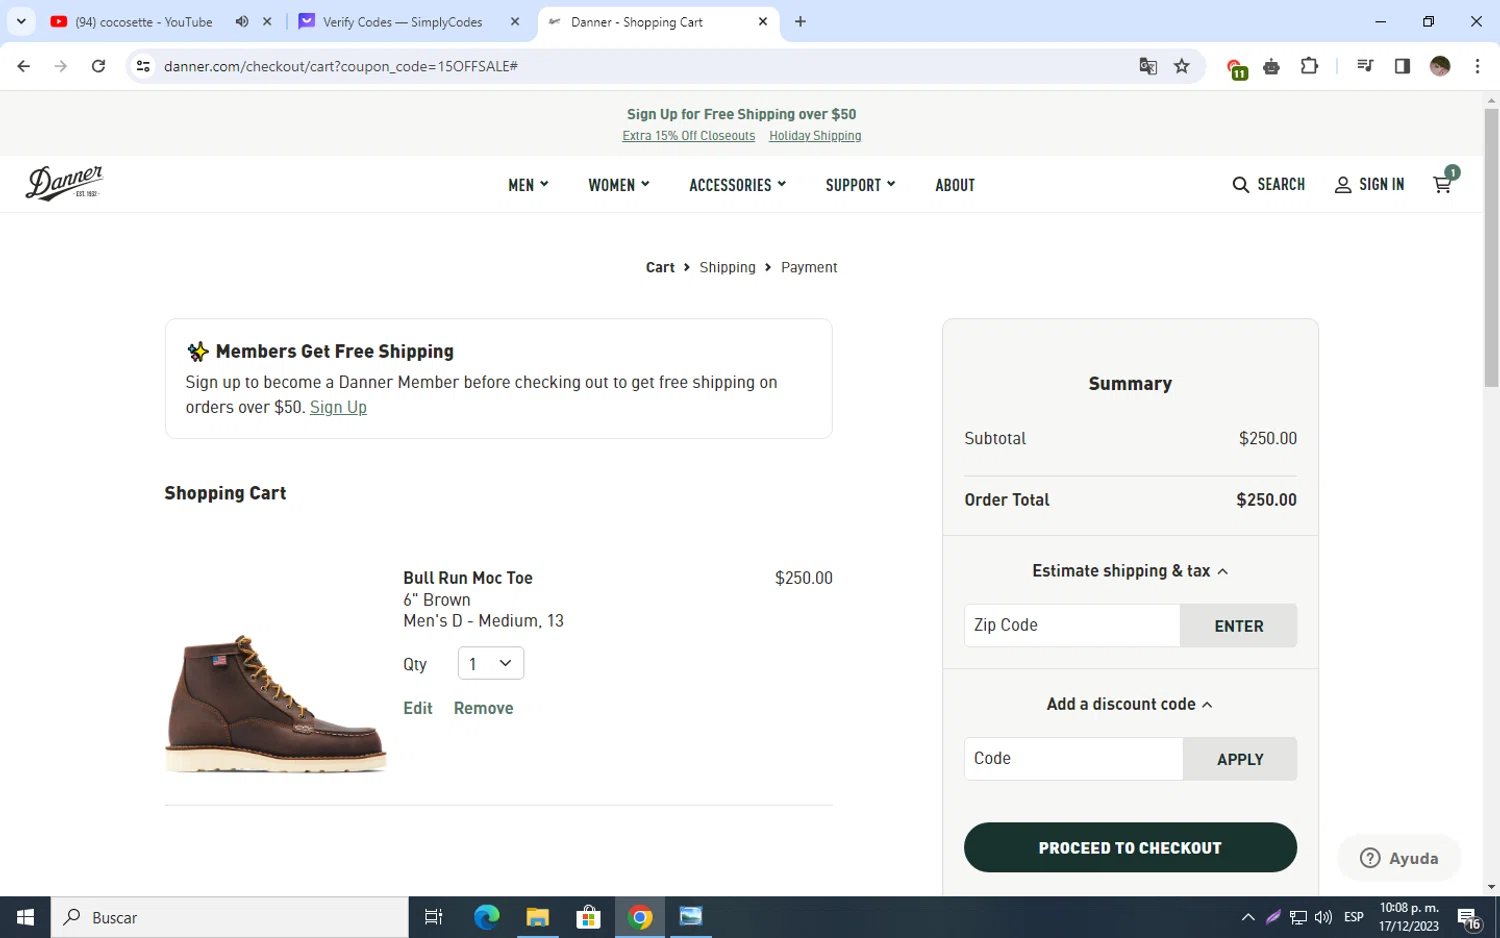Screen dimensions: 1500x938
Task: Click the browser address bar URL
Action: point(341,66)
